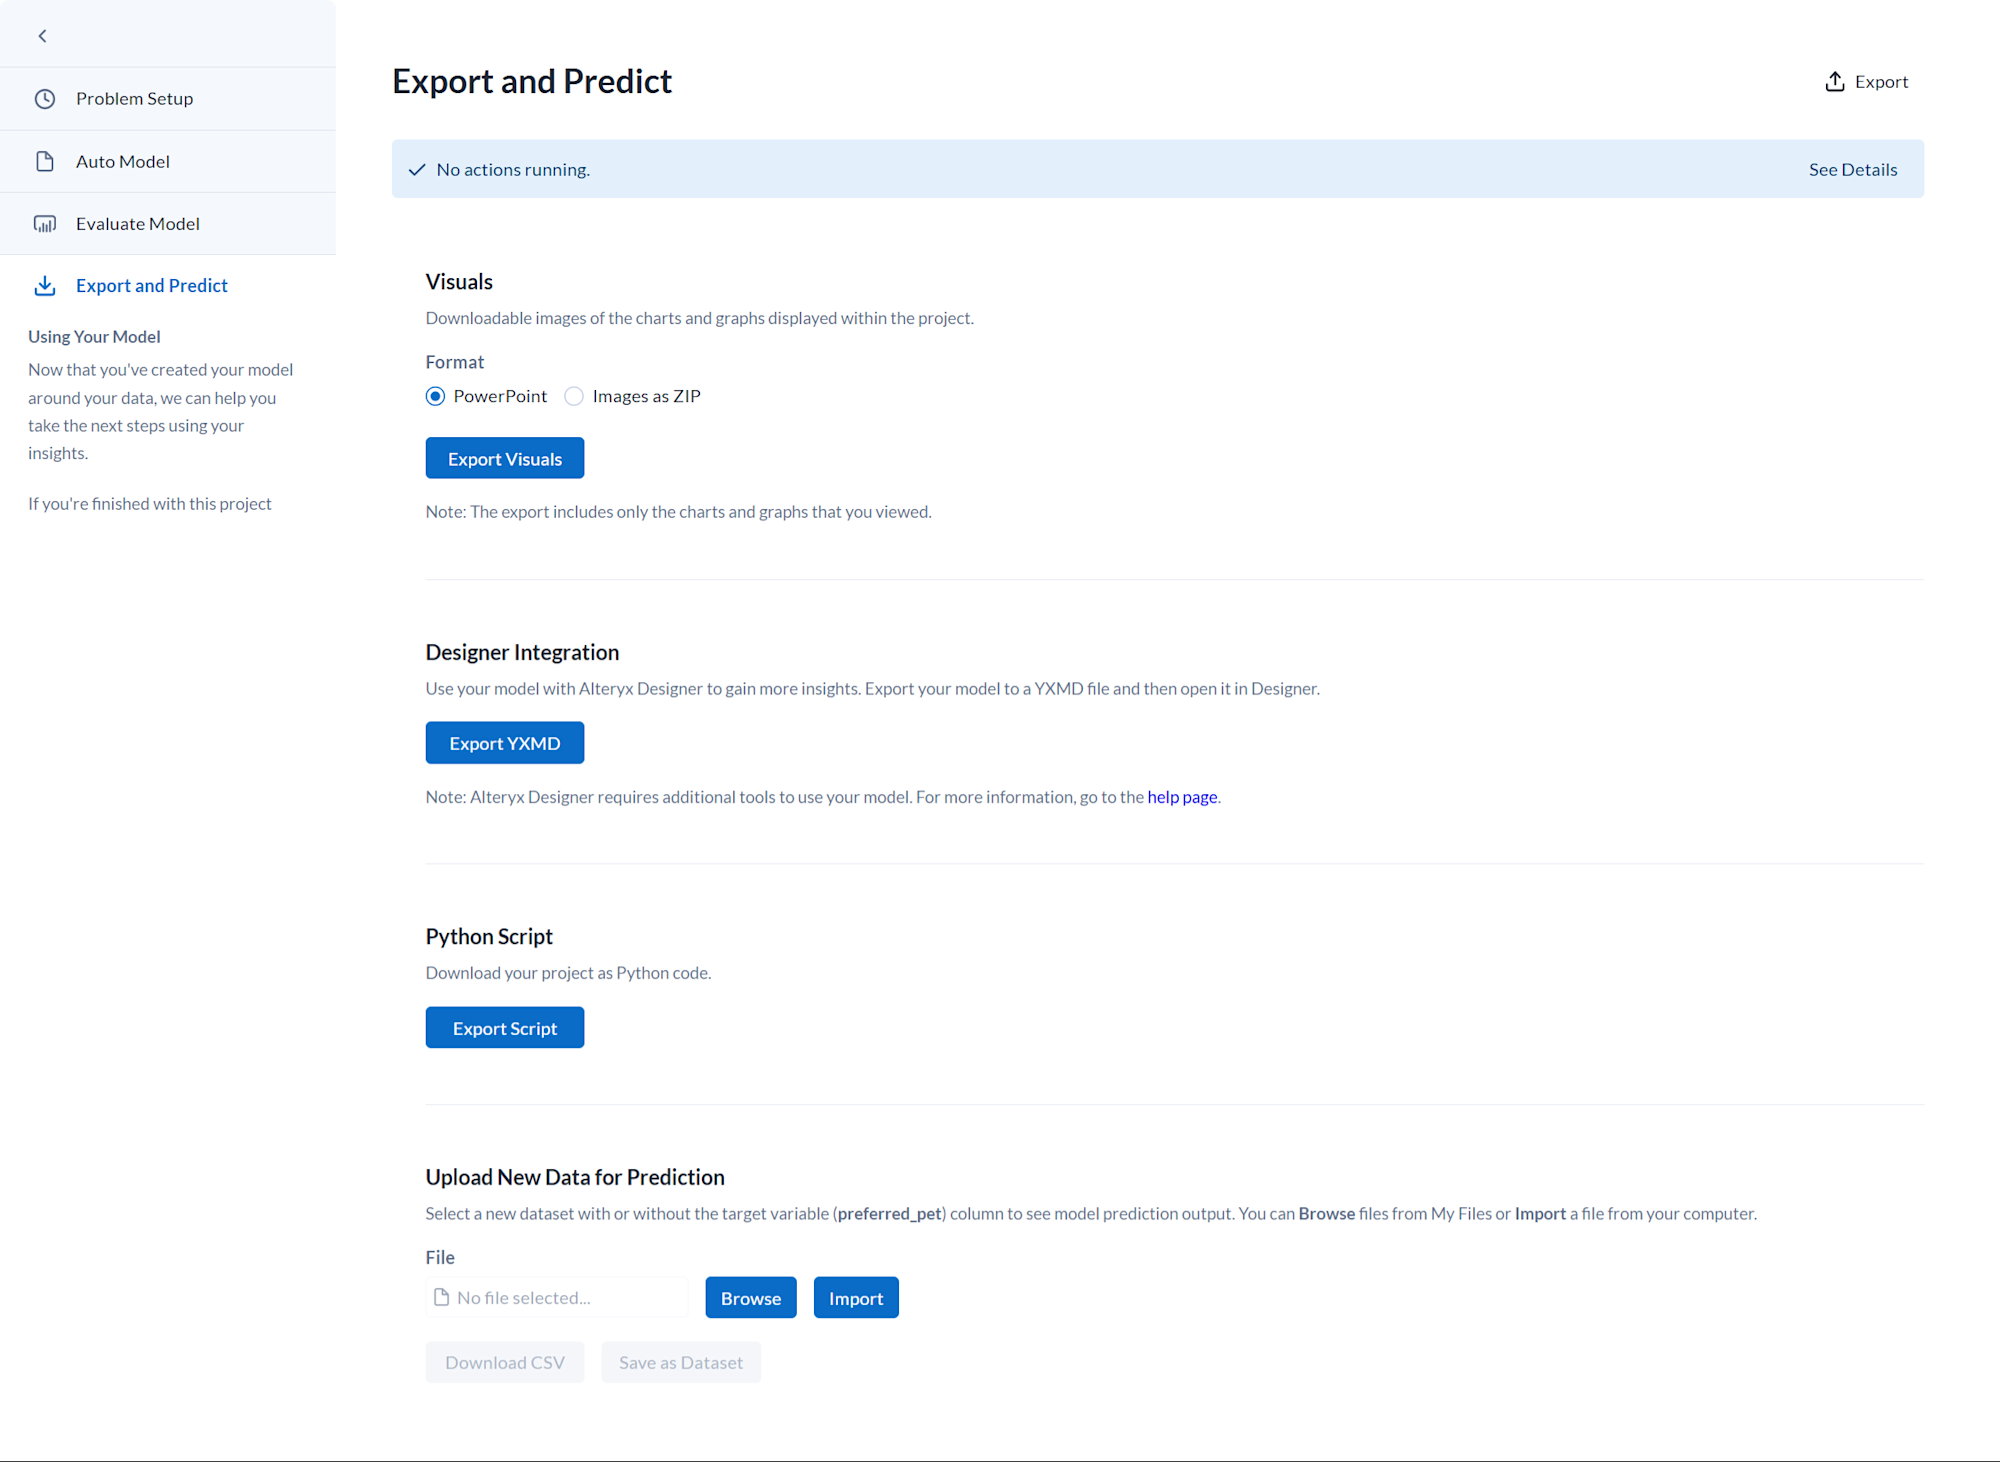
Task: Click the Export Visuals button
Action: tap(505, 458)
